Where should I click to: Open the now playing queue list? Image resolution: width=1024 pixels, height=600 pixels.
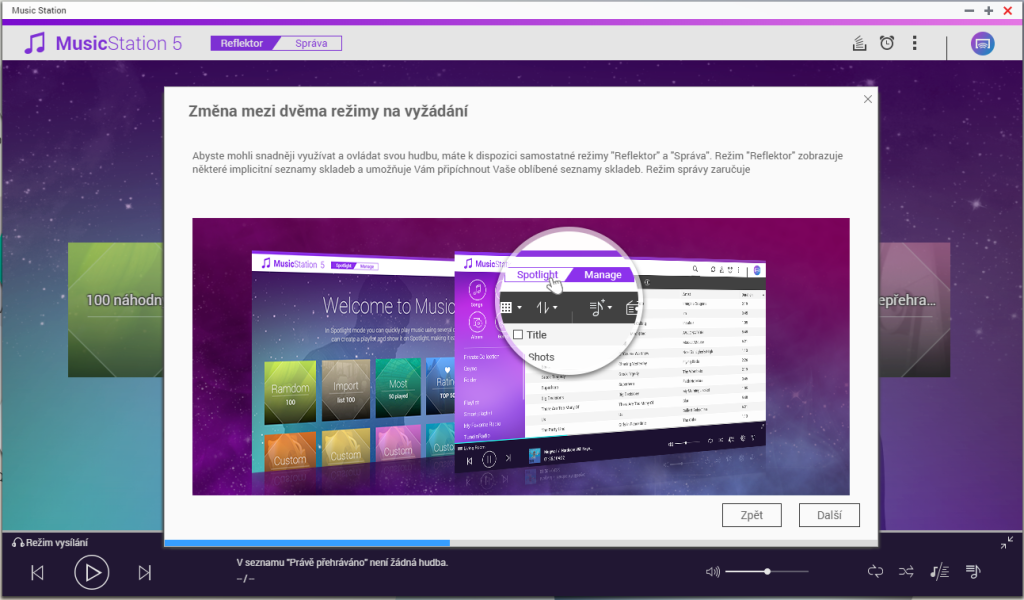[x=973, y=572]
